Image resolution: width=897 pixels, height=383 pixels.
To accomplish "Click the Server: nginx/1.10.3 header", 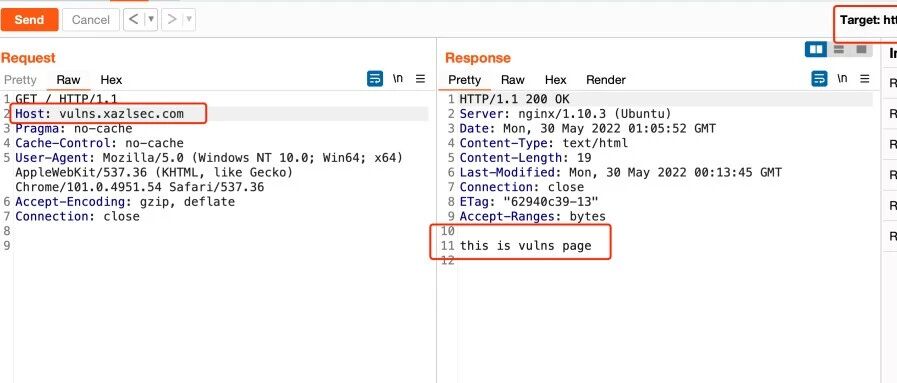I will coord(566,114).
